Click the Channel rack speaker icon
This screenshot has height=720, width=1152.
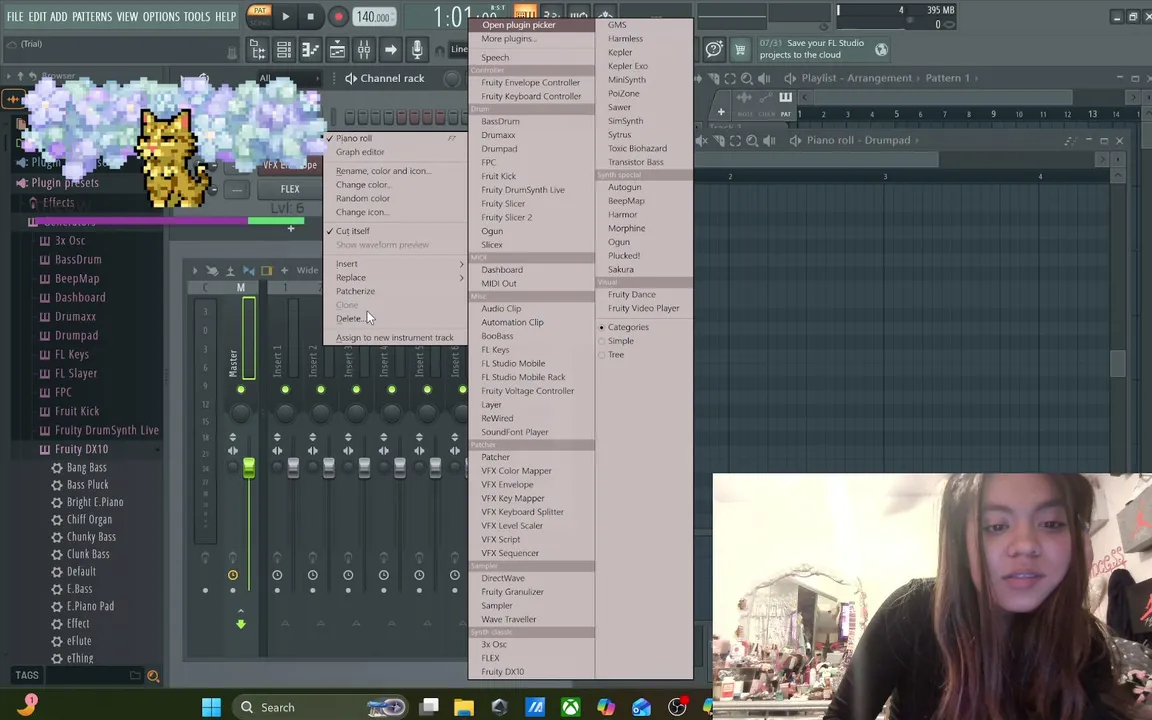[x=351, y=79]
